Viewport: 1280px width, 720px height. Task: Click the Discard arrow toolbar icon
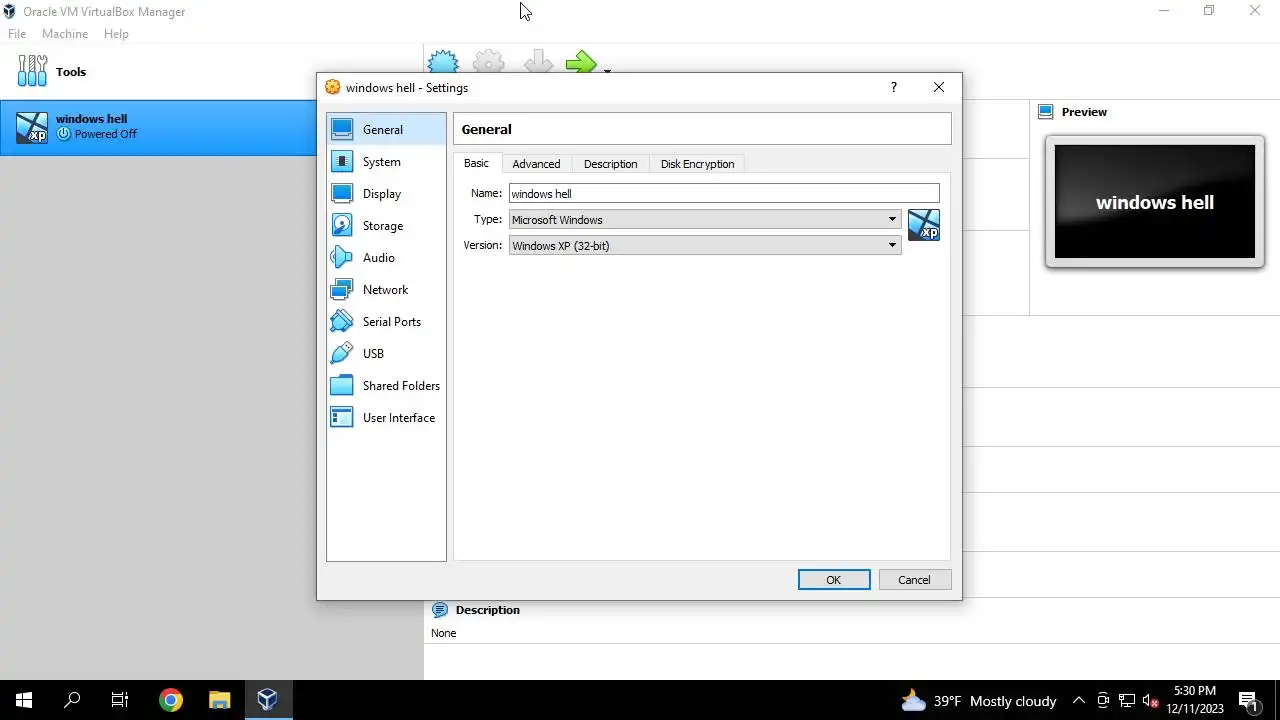coord(538,62)
